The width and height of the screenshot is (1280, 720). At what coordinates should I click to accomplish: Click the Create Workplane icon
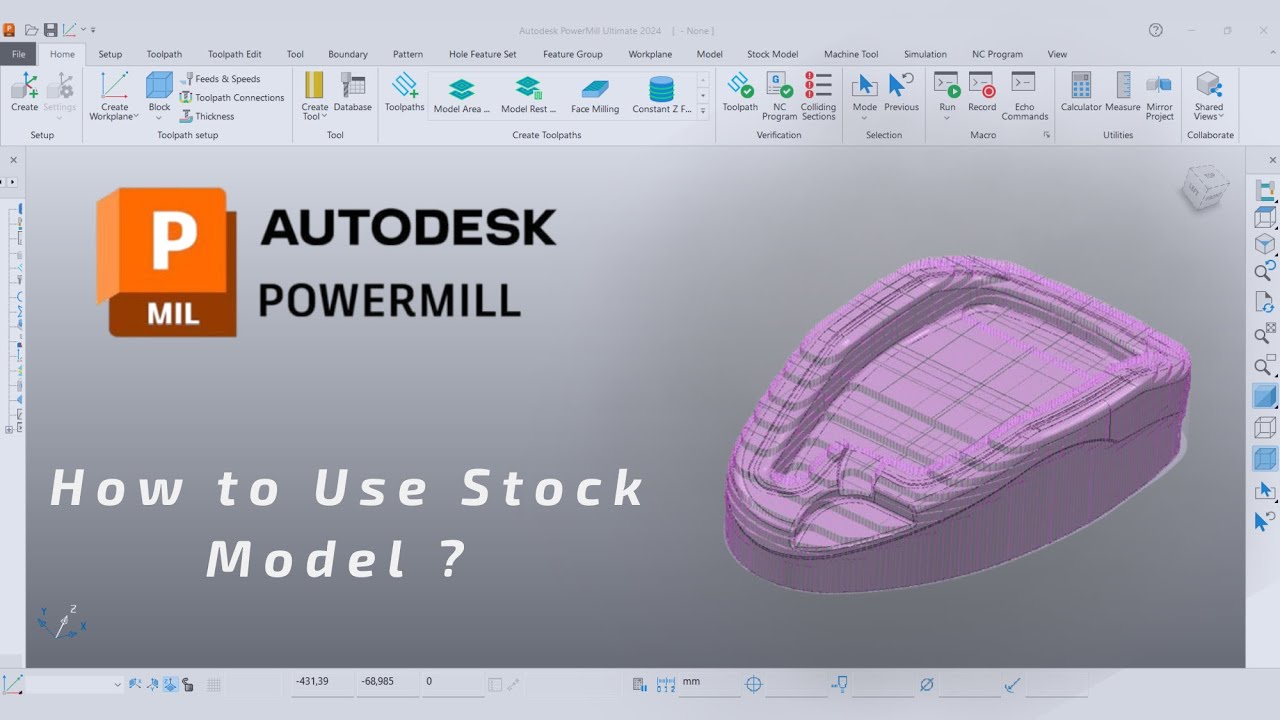(x=115, y=86)
